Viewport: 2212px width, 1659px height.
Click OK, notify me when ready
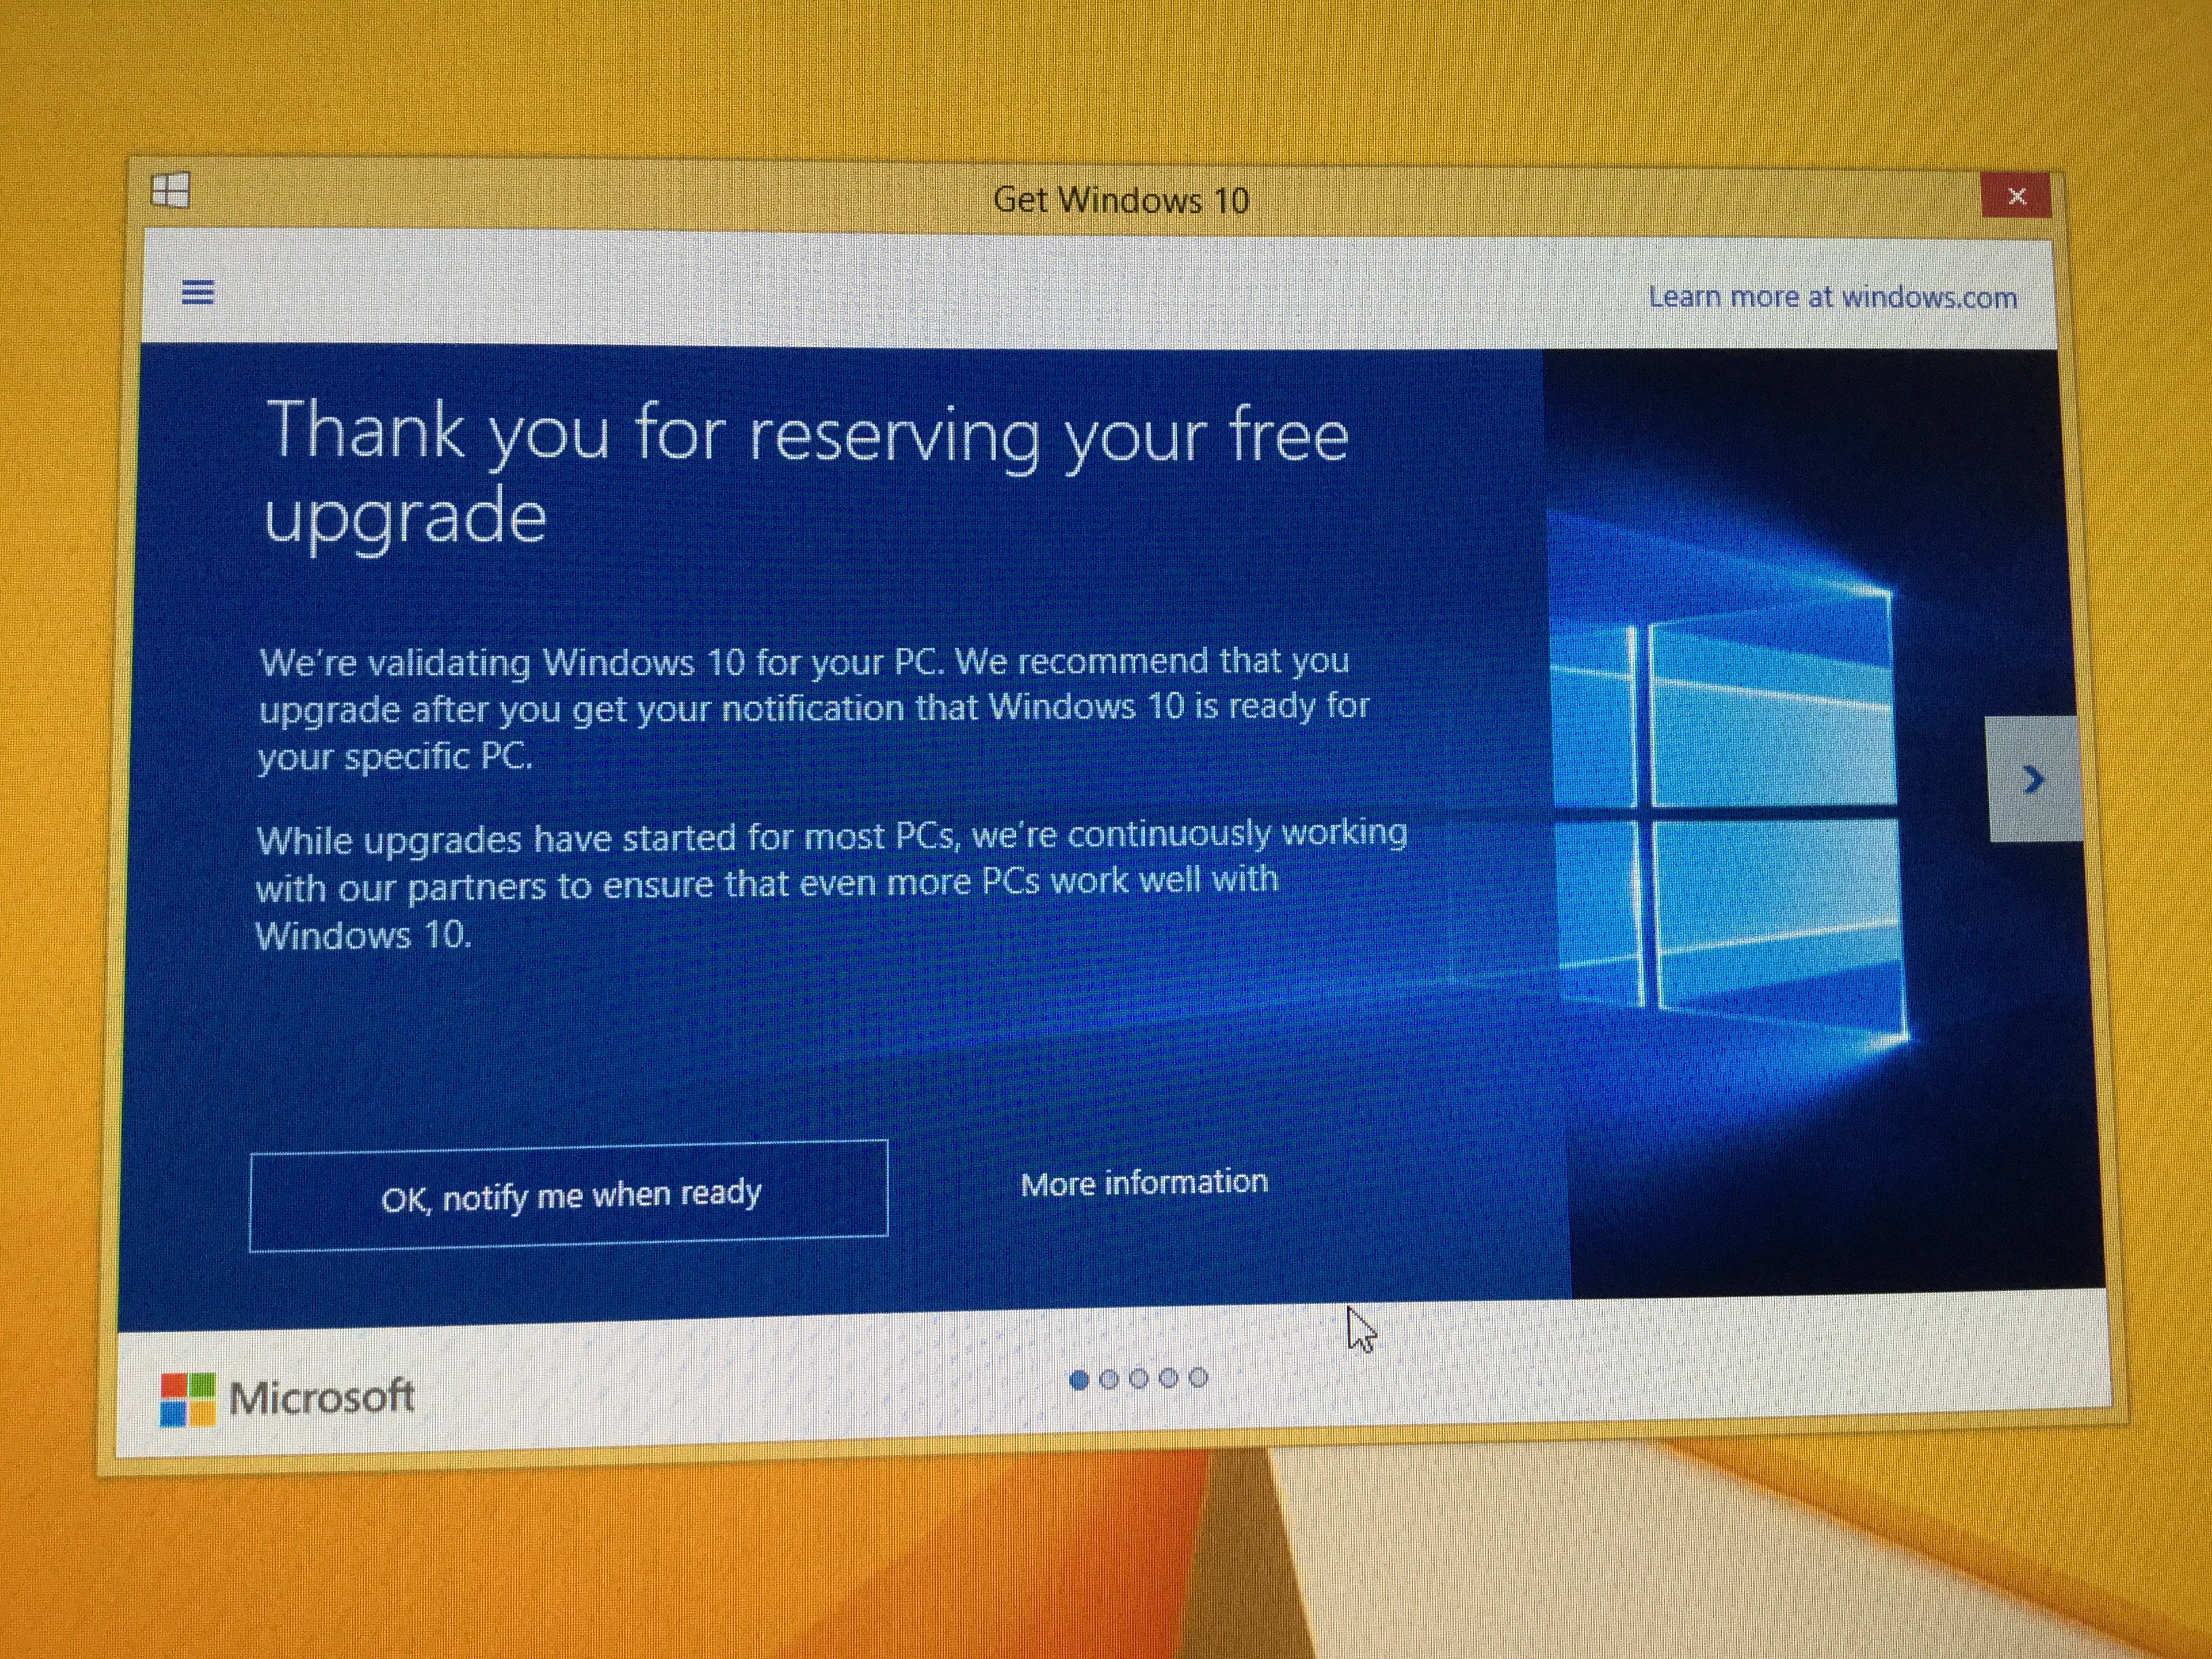569,1195
